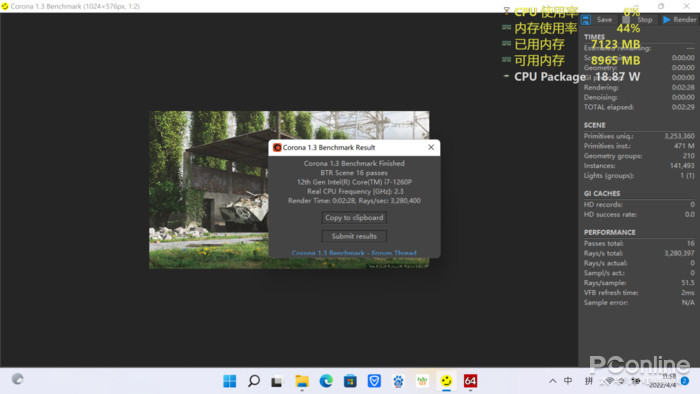Click the 'Rays/sample' value 51.5

point(688,283)
